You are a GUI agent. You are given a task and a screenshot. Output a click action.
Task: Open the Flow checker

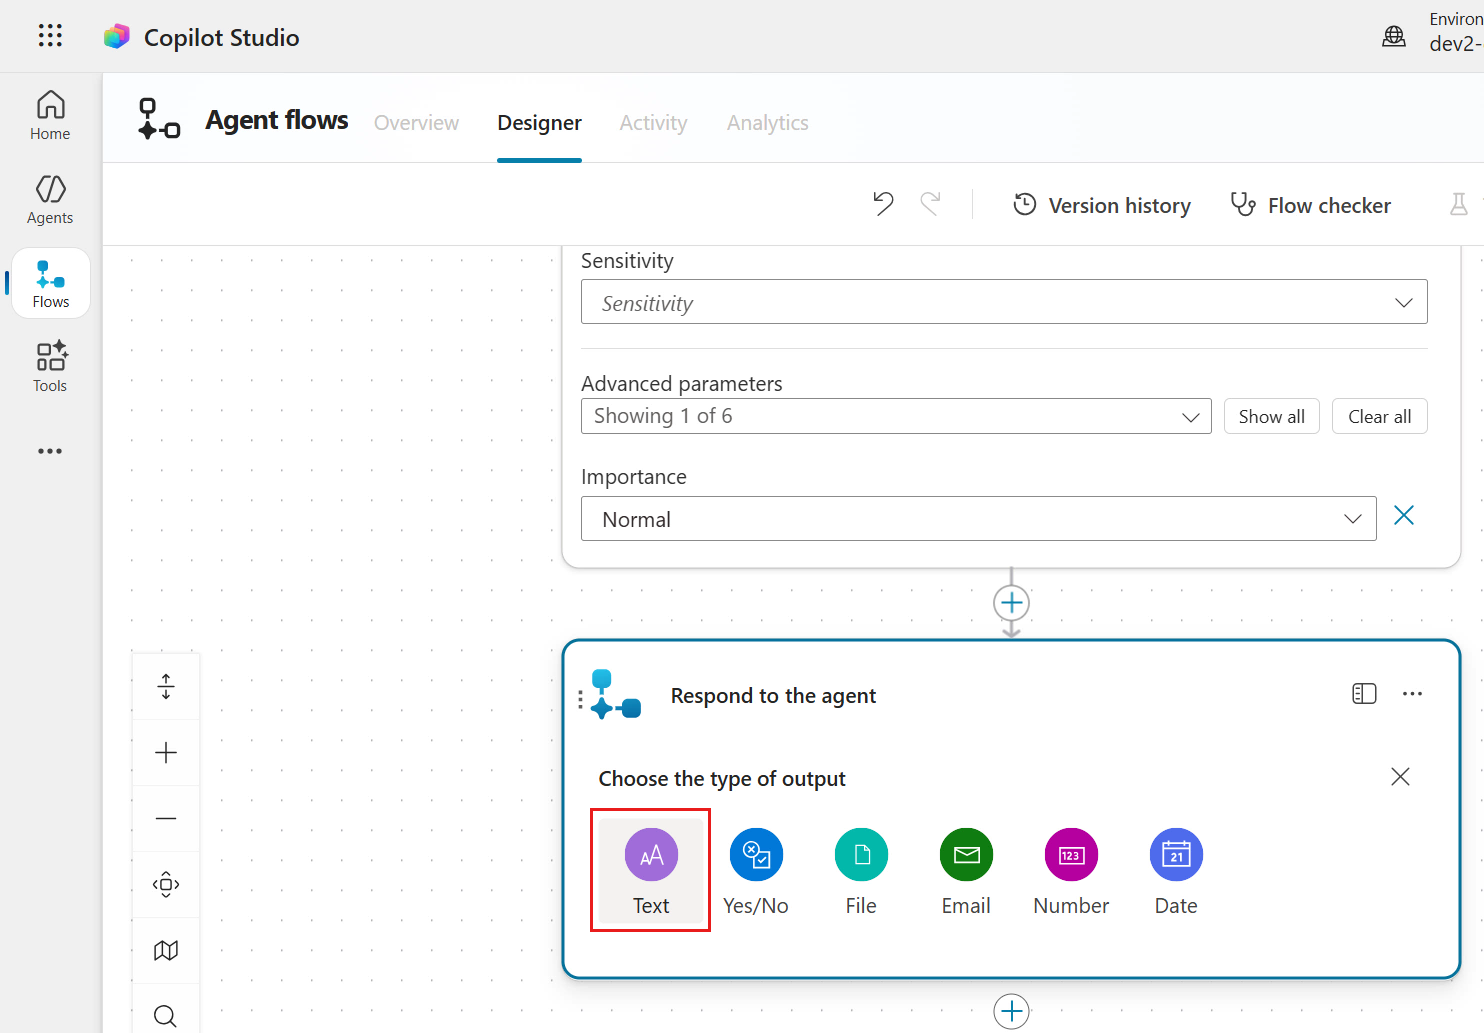tap(1310, 205)
